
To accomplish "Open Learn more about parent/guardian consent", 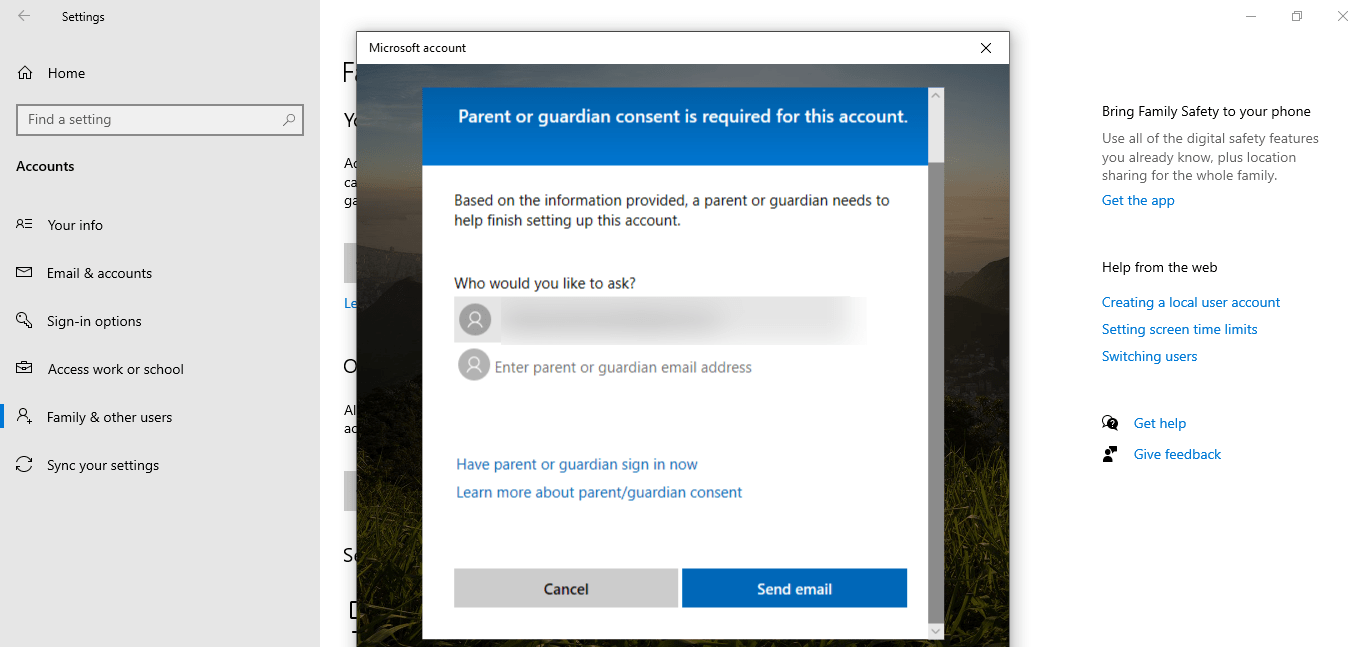I will pos(599,492).
